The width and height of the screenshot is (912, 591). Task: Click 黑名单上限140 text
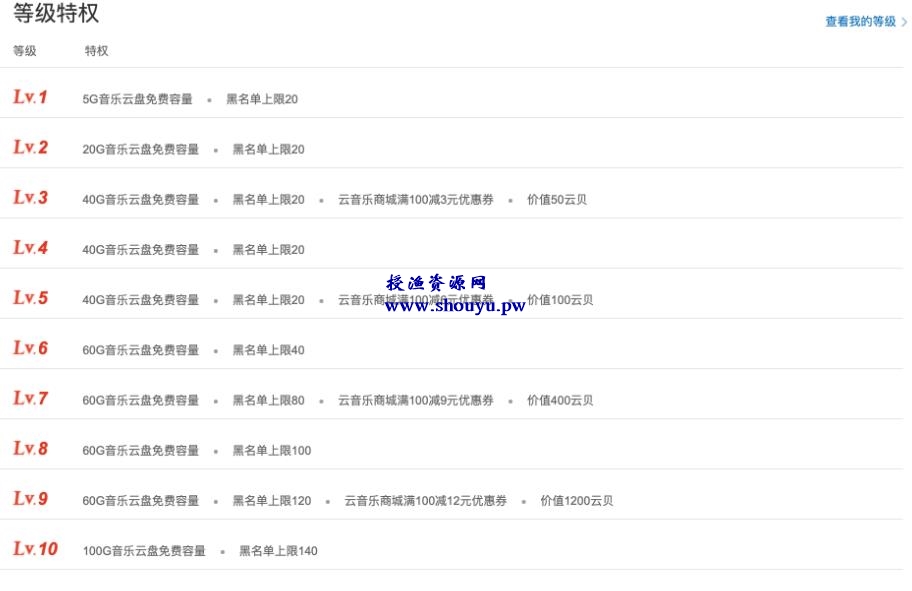(278, 551)
